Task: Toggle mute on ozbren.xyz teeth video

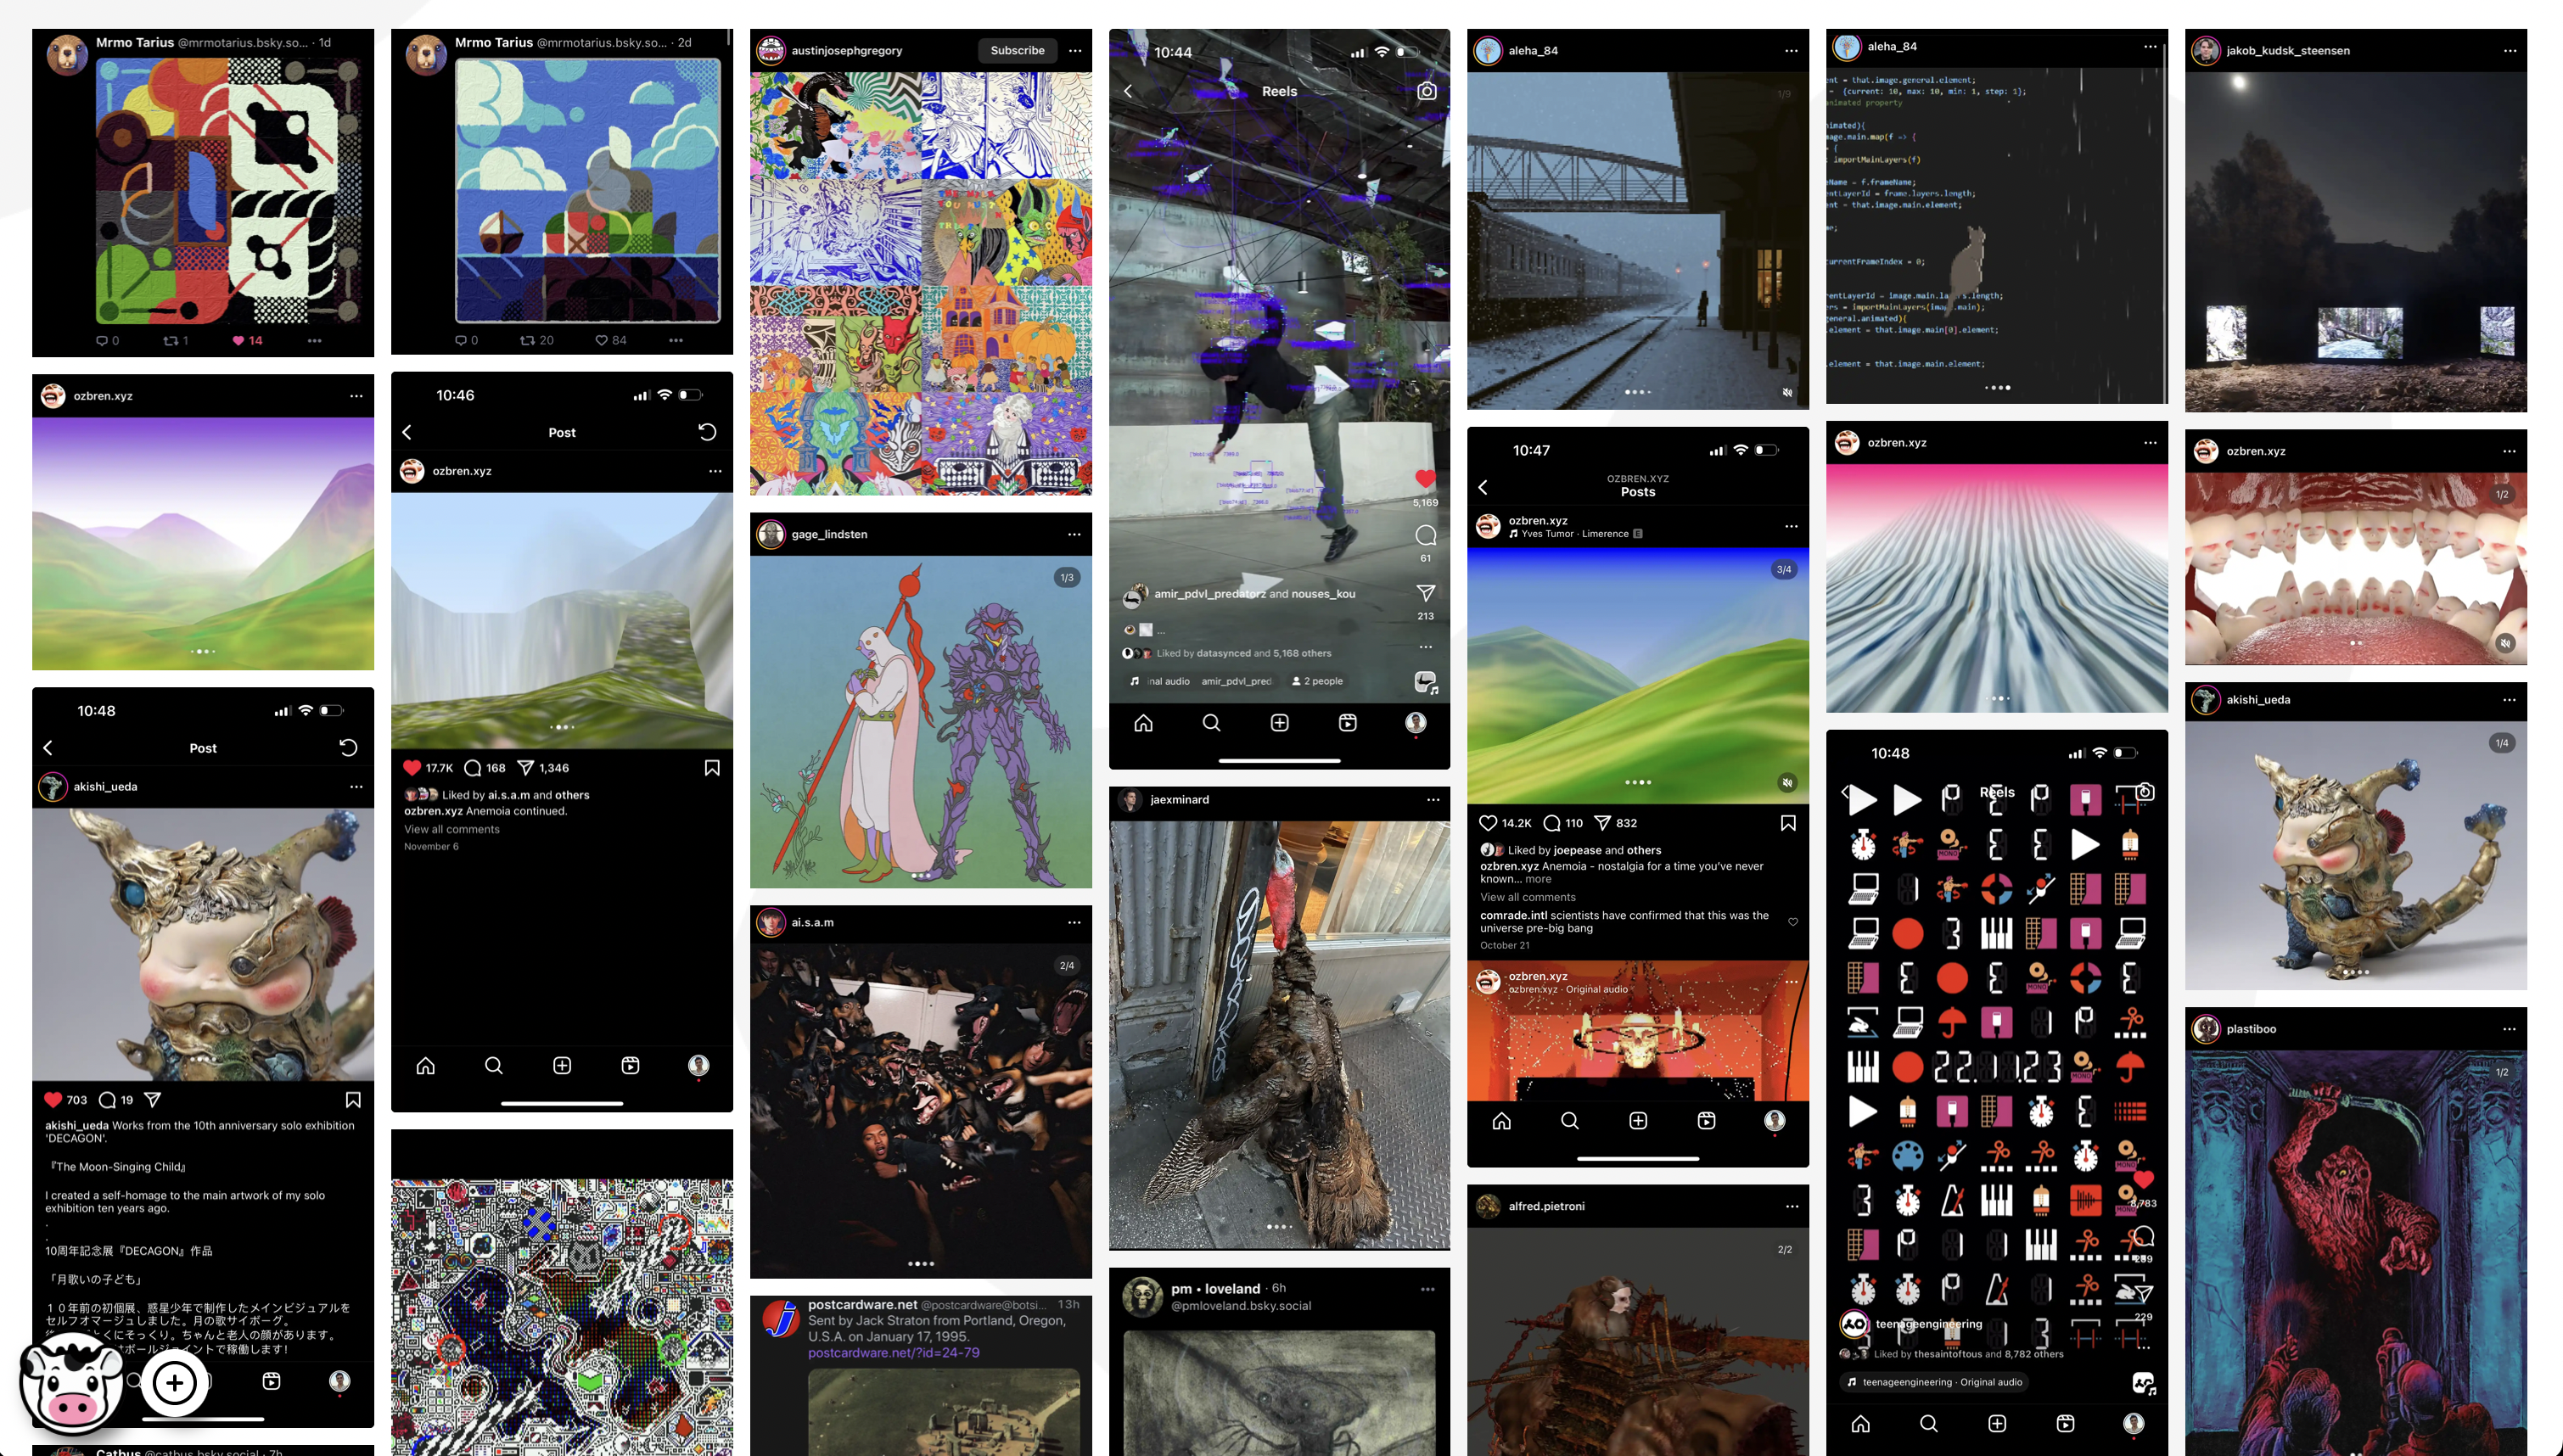Action: tap(2506, 644)
